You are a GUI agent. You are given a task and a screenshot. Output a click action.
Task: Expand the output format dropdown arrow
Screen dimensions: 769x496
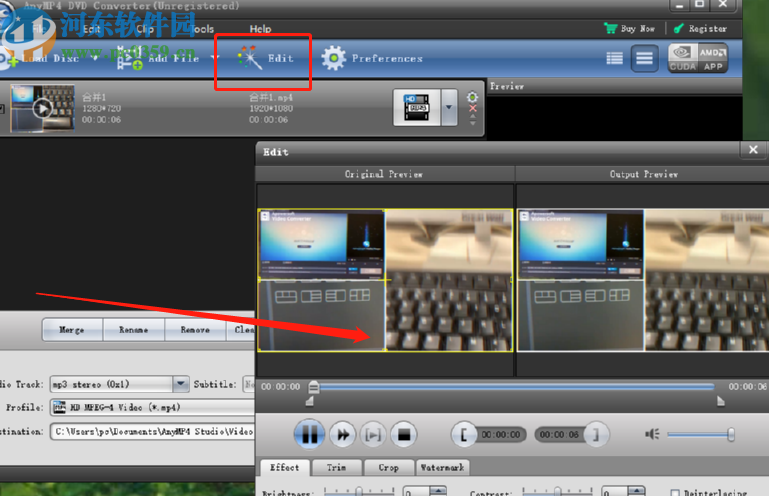449,107
